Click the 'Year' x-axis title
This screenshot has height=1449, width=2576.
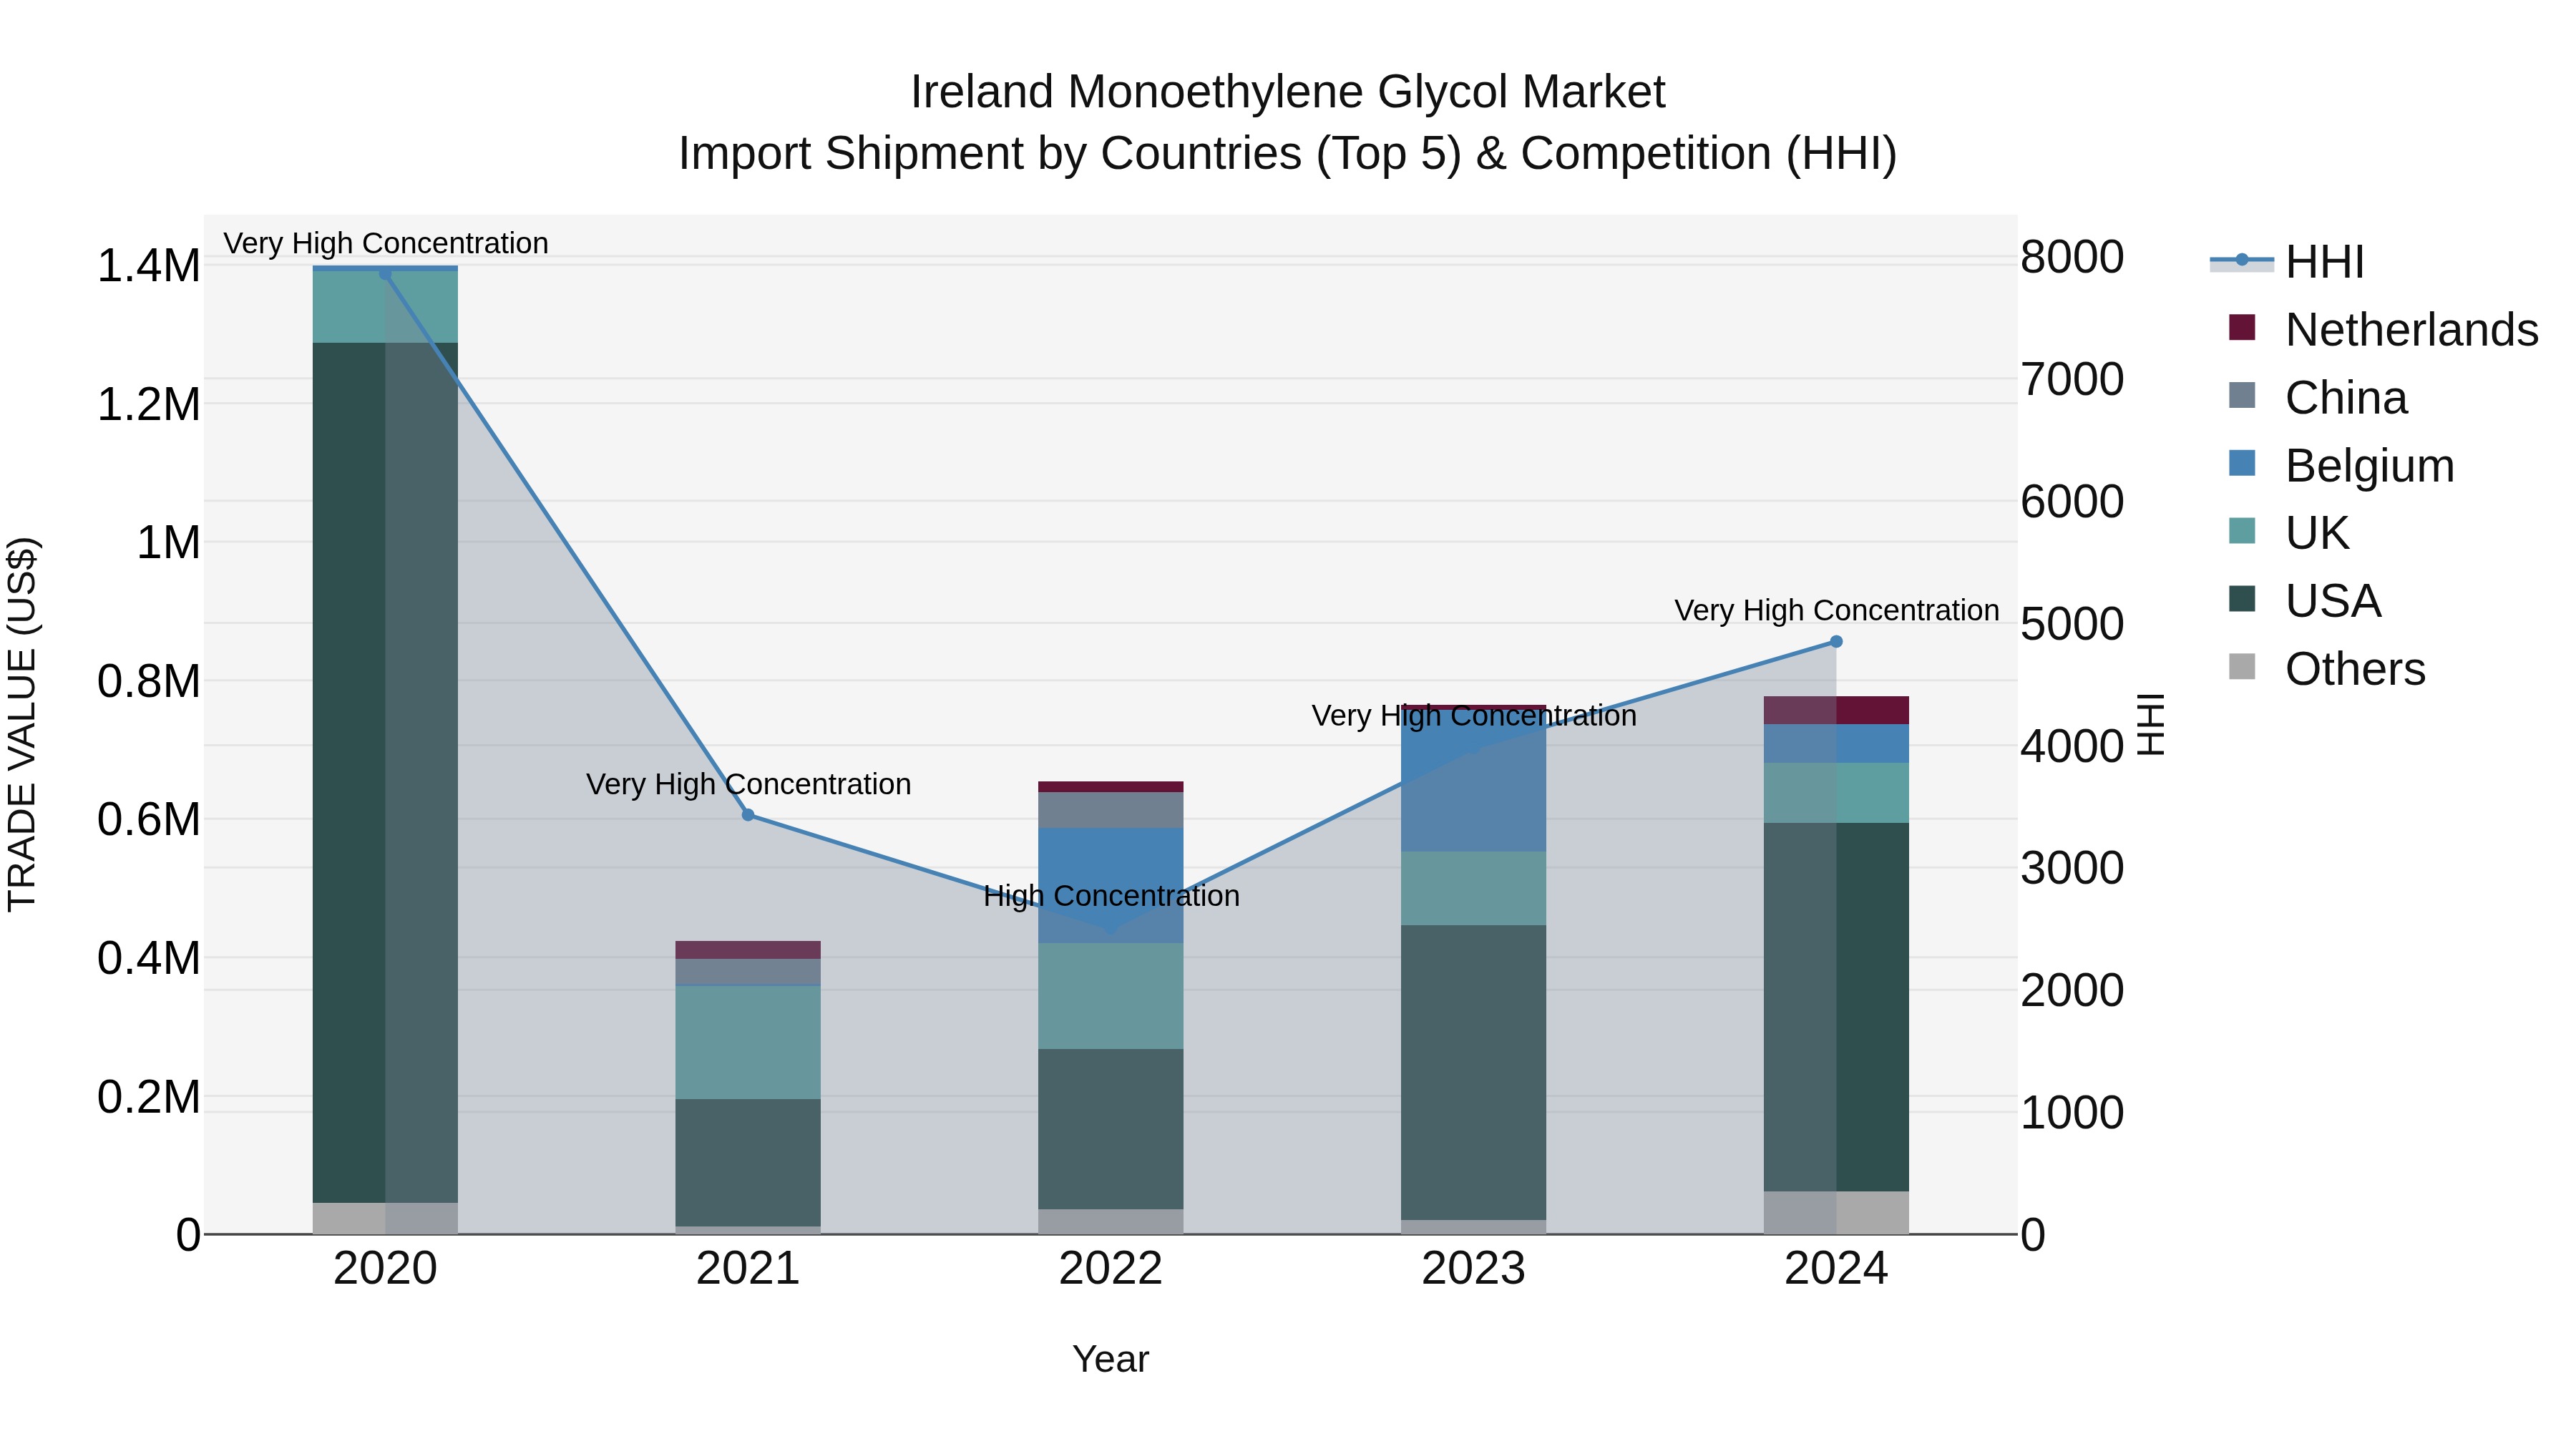1111,1360
